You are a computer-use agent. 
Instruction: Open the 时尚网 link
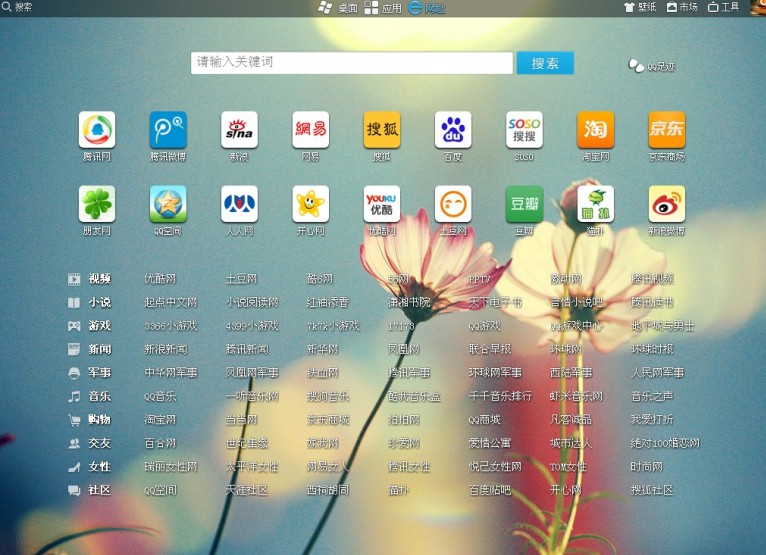pyautogui.click(x=647, y=467)
